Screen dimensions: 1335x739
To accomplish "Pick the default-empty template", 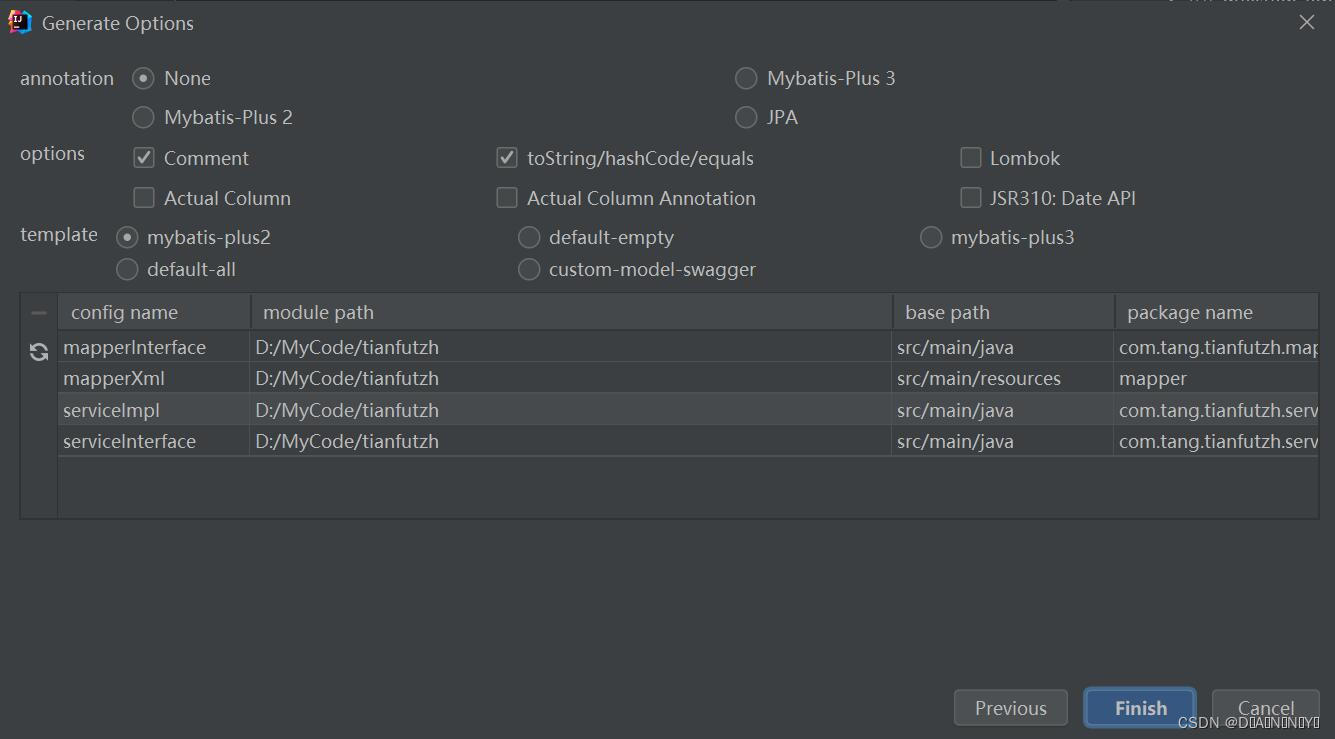I will pos(529,238).
